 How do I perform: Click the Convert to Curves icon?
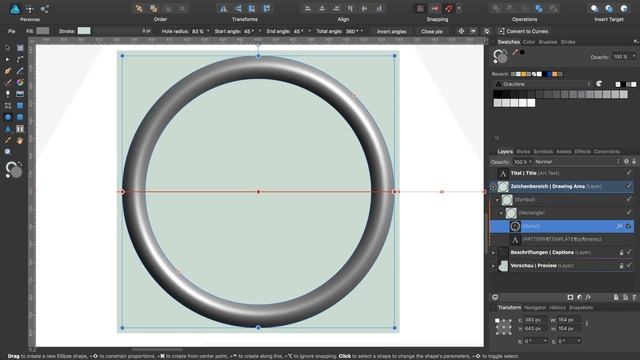[501, 31]
